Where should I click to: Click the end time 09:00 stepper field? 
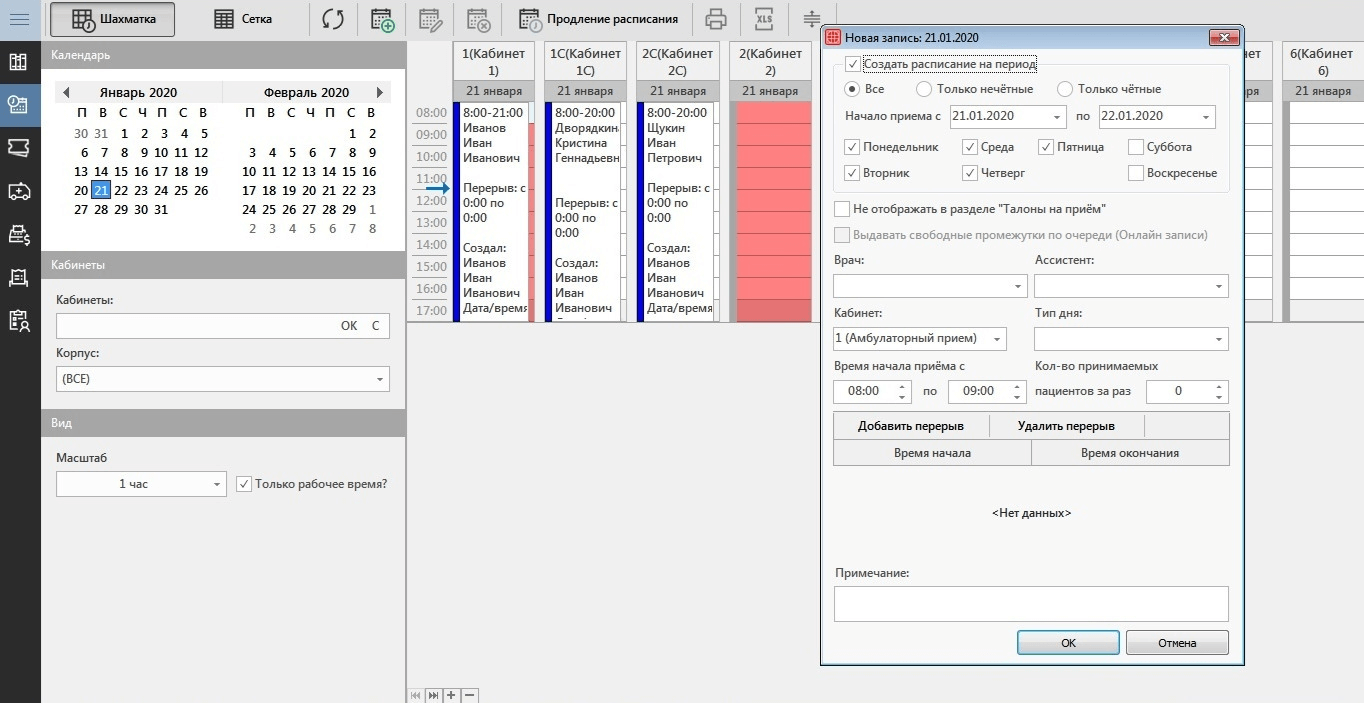point(987,391)
